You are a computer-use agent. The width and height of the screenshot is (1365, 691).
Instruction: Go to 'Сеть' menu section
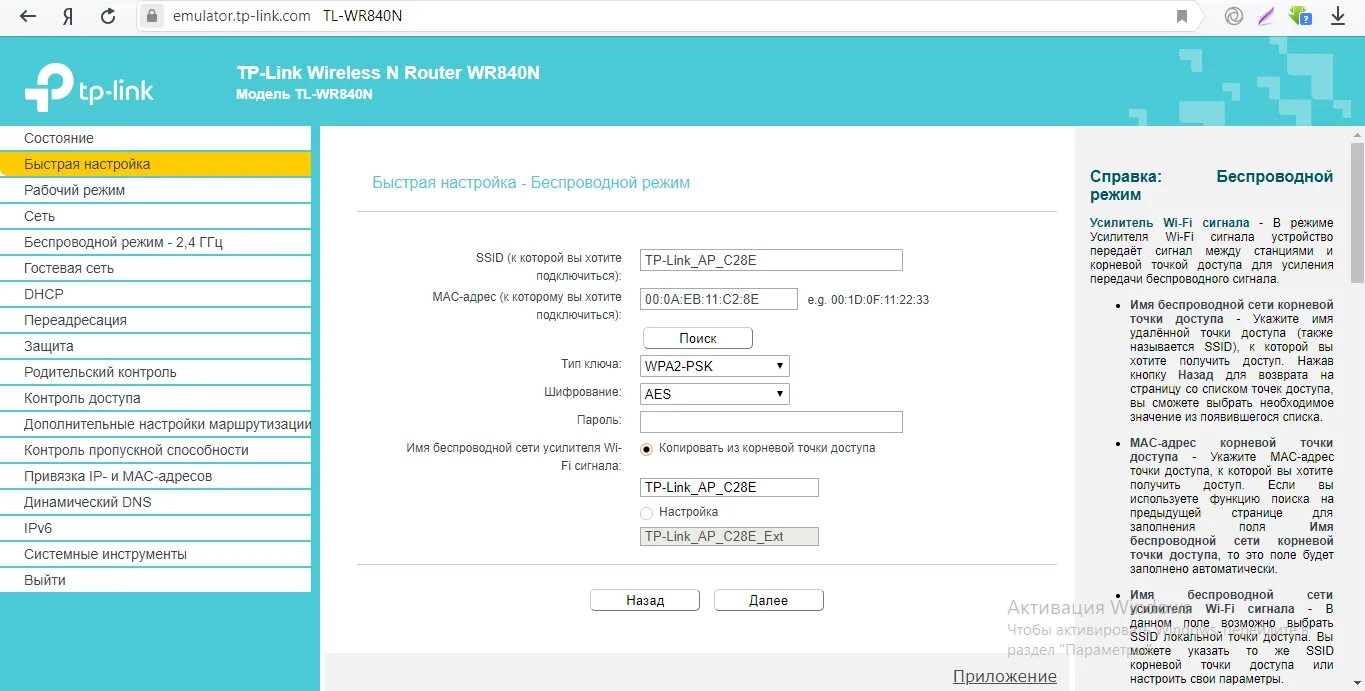click(155, 216)
